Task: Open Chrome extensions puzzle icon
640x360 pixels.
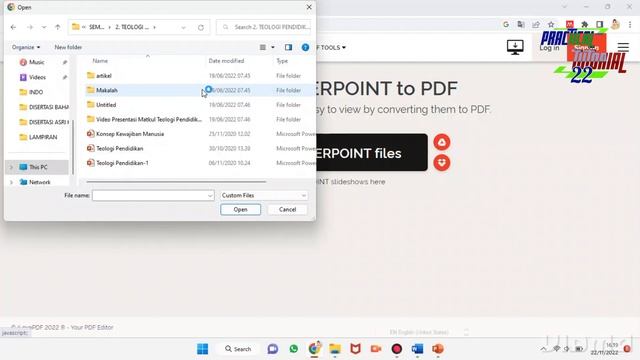Action: click(584, 25)
